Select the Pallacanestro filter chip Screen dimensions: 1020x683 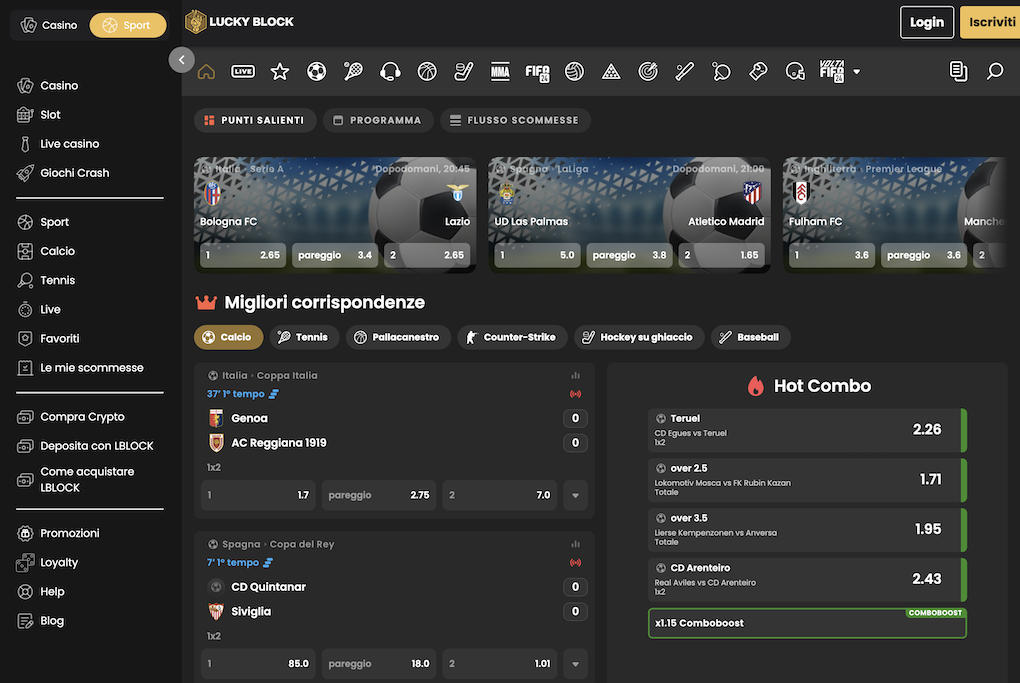tap(397, 337)
